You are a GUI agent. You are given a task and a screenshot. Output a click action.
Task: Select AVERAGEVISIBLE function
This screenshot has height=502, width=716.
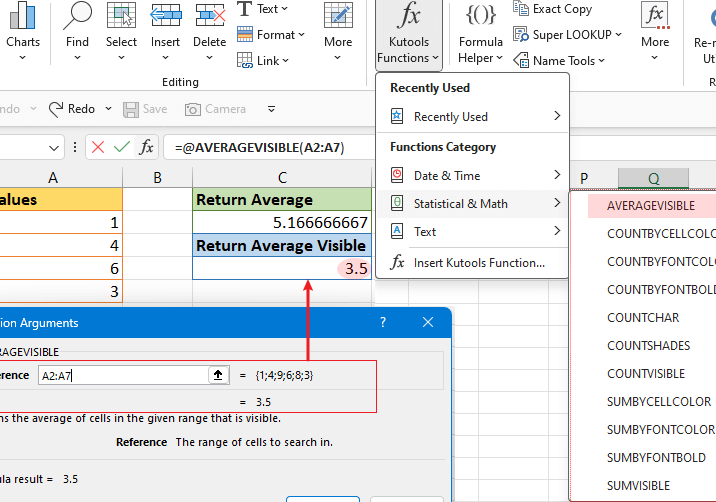tap(652, 206)
